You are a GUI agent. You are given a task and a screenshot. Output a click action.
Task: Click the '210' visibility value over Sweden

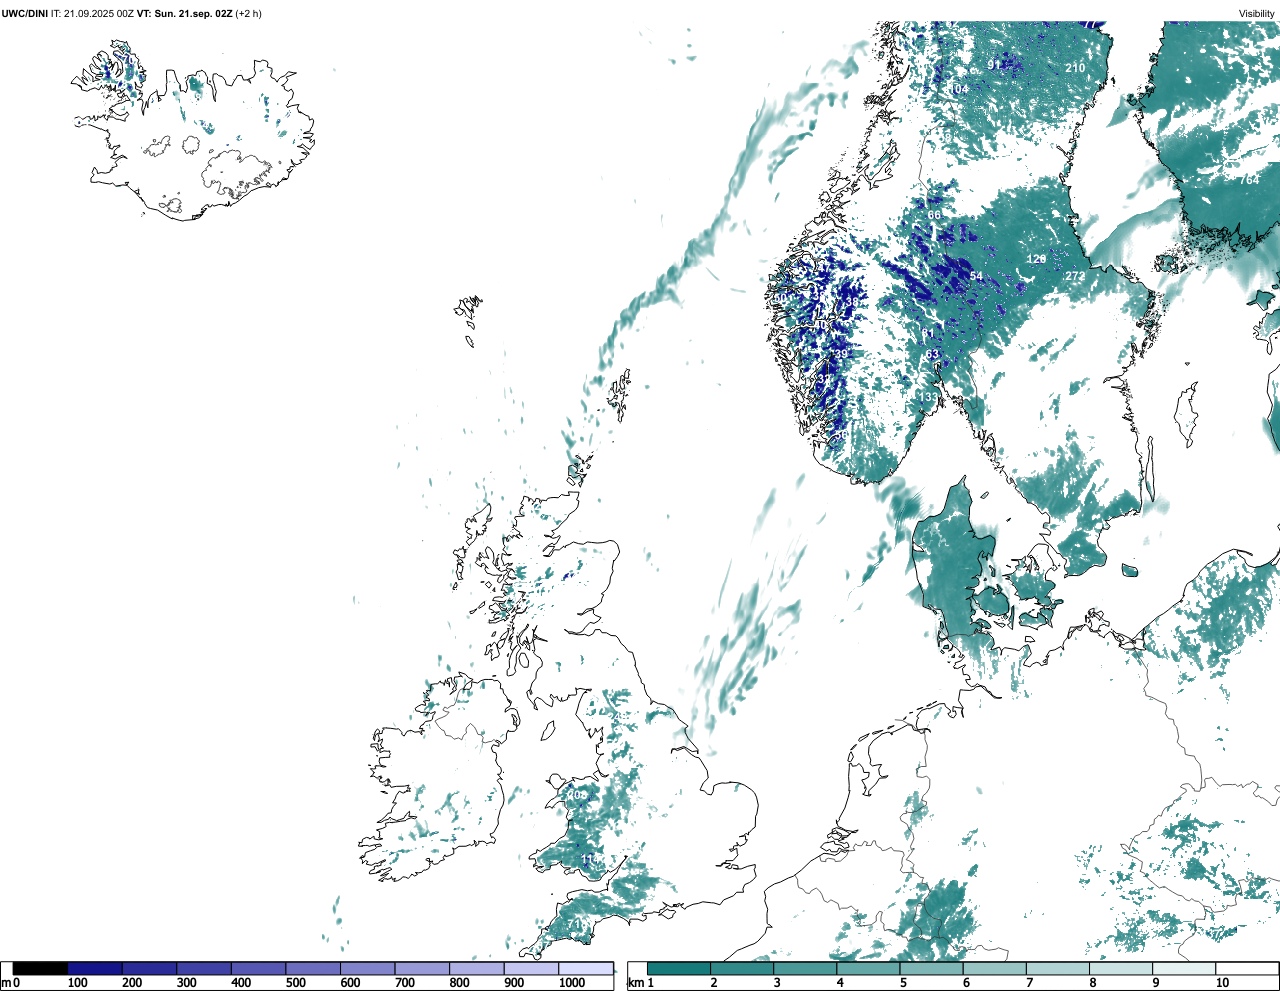coord(1075,68)
